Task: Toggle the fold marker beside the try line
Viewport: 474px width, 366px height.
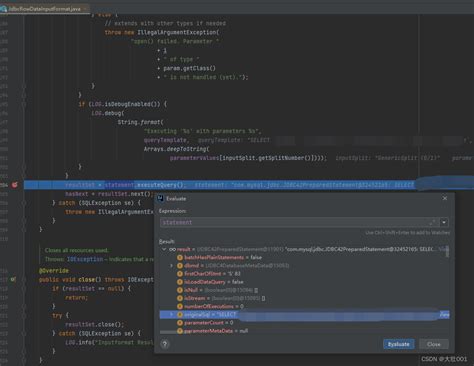Action: [24, 315]
